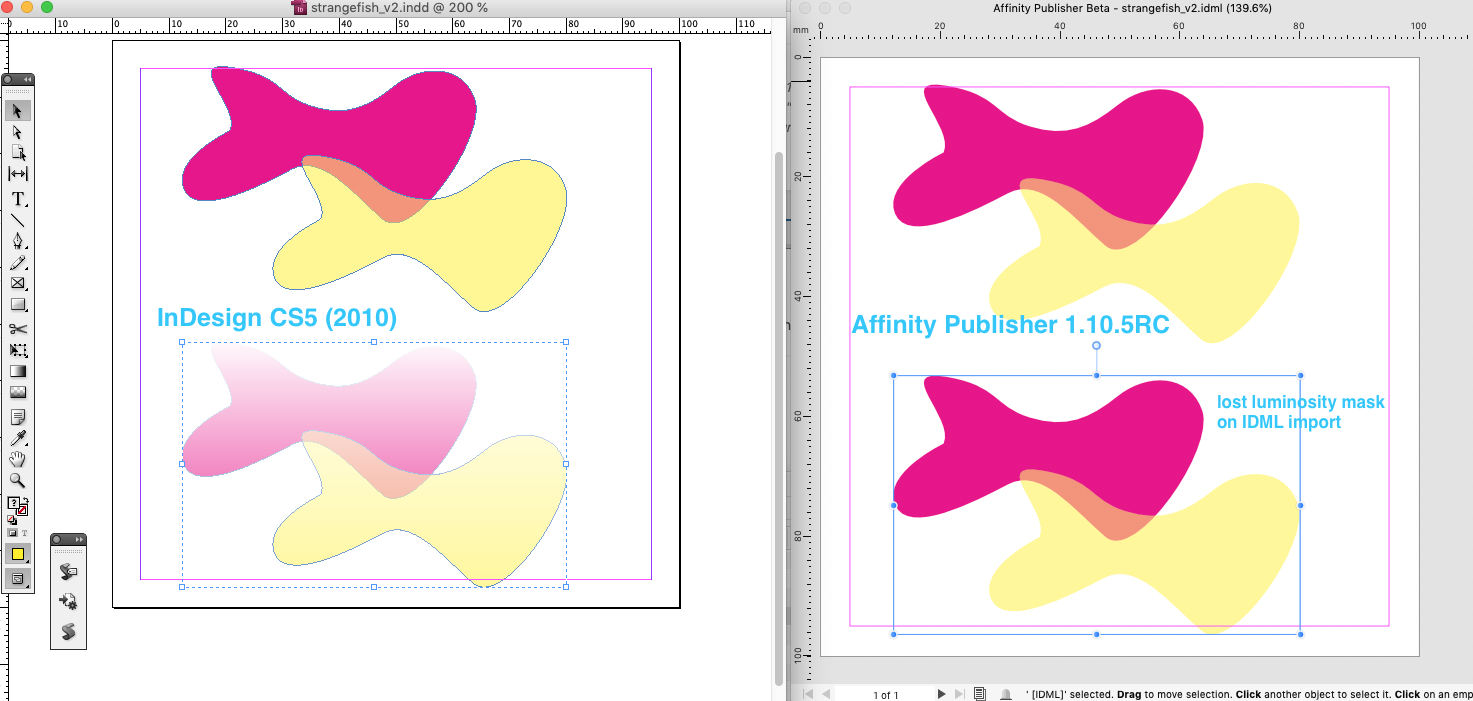This screenshot has height=701, width=1473.
Task: Click 'lost luminosity mask' annotation text
Action: point(1300,402)
